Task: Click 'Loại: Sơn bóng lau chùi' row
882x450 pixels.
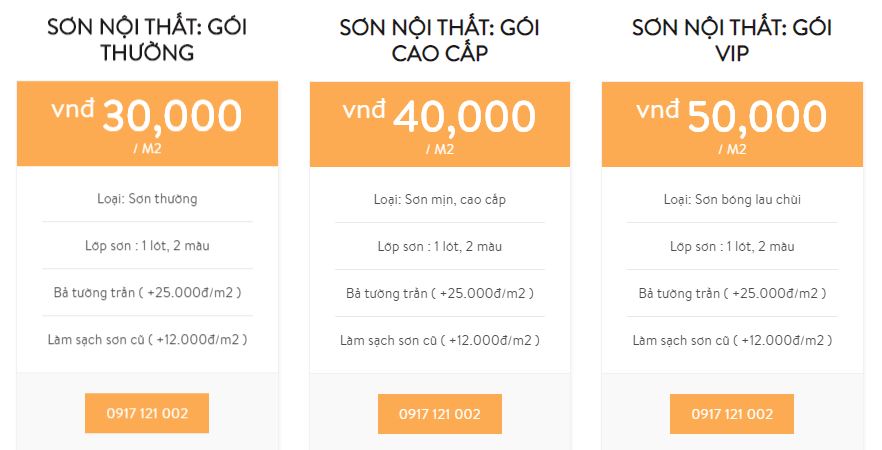Action: [732, 199]
